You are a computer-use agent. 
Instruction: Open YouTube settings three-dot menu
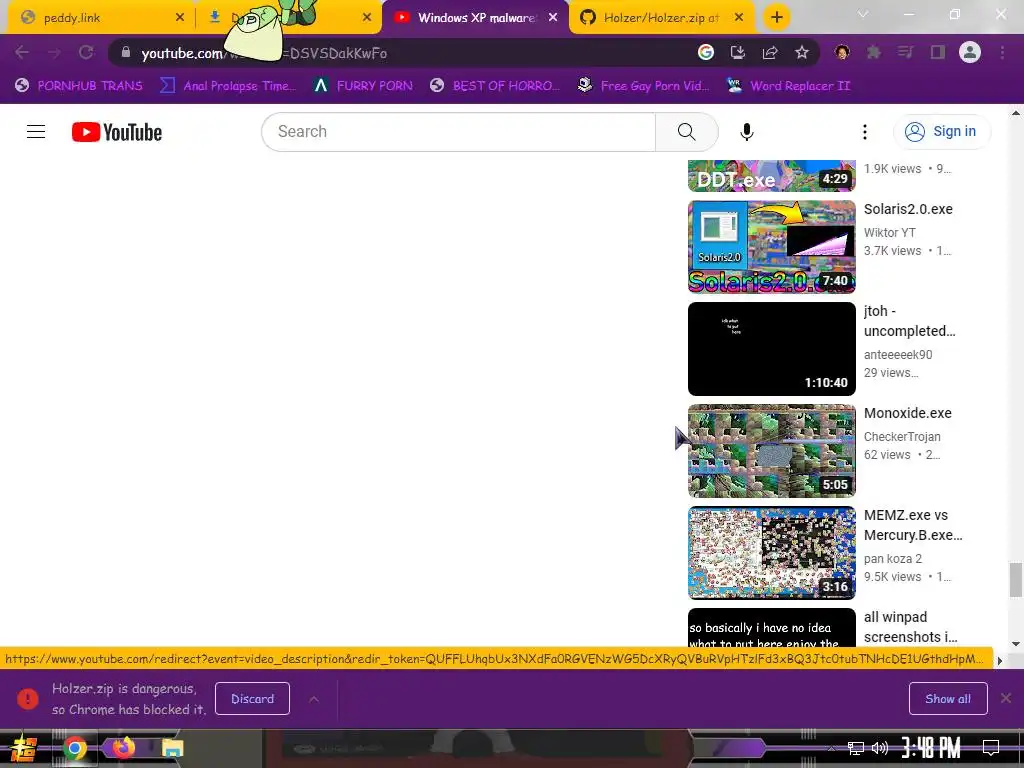(x=865, y=132)
